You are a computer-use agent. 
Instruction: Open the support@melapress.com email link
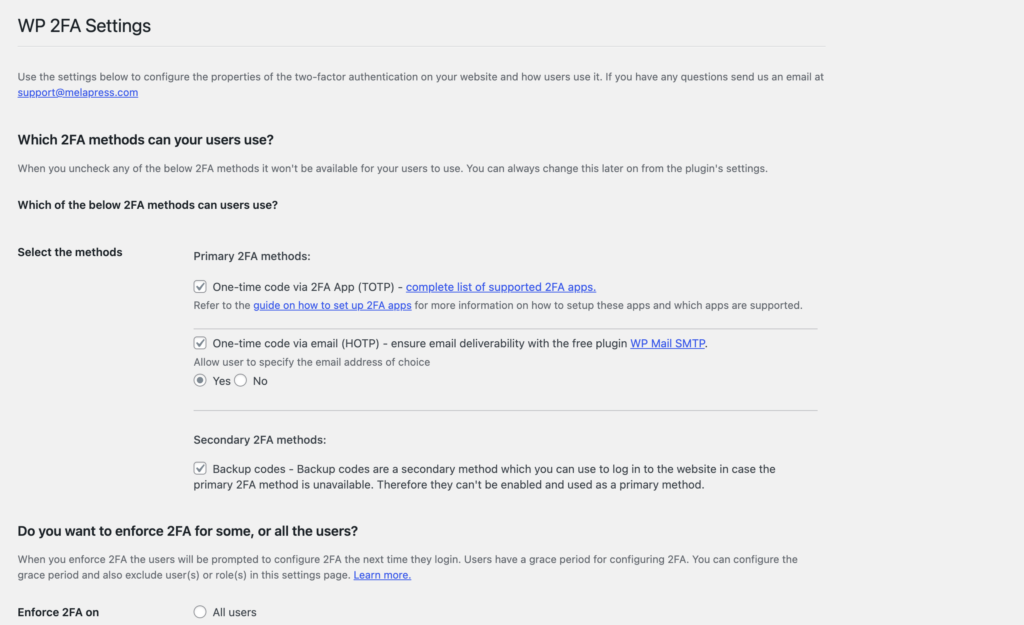coord(77,93)
